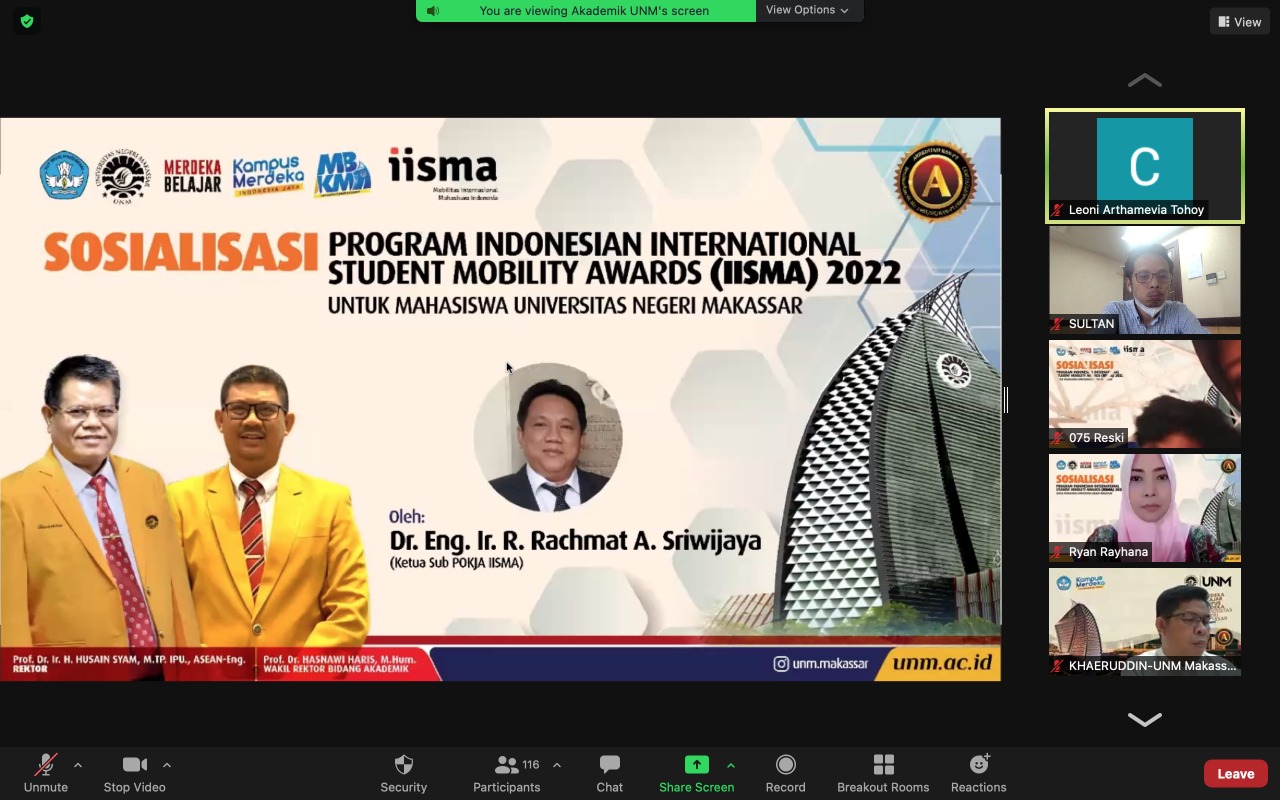Click the View layout button
This screenshot has height=800, width=1280.
[1240, 22]
